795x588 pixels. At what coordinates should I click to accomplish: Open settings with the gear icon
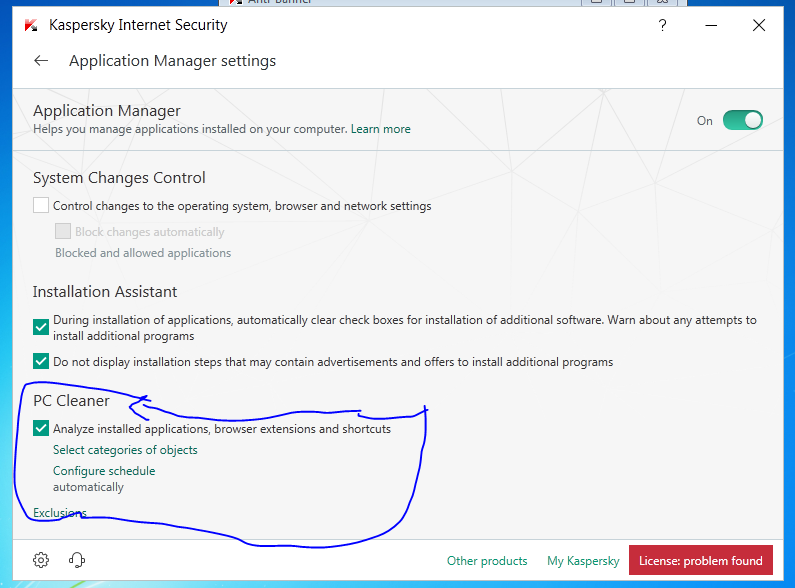(x=41, y=560)
